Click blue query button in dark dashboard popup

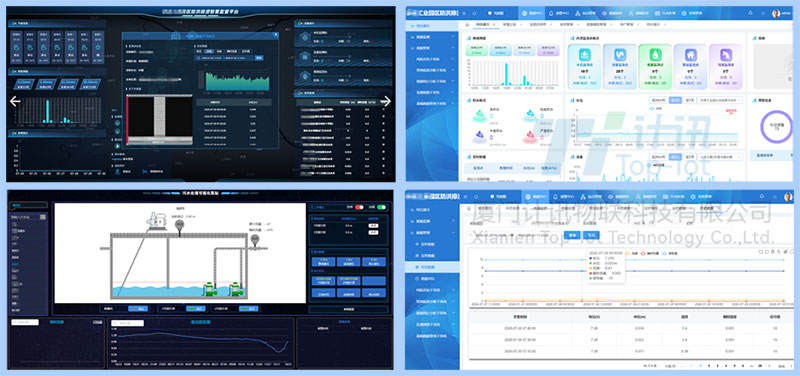pyautogui.click(x=259, y=58)
